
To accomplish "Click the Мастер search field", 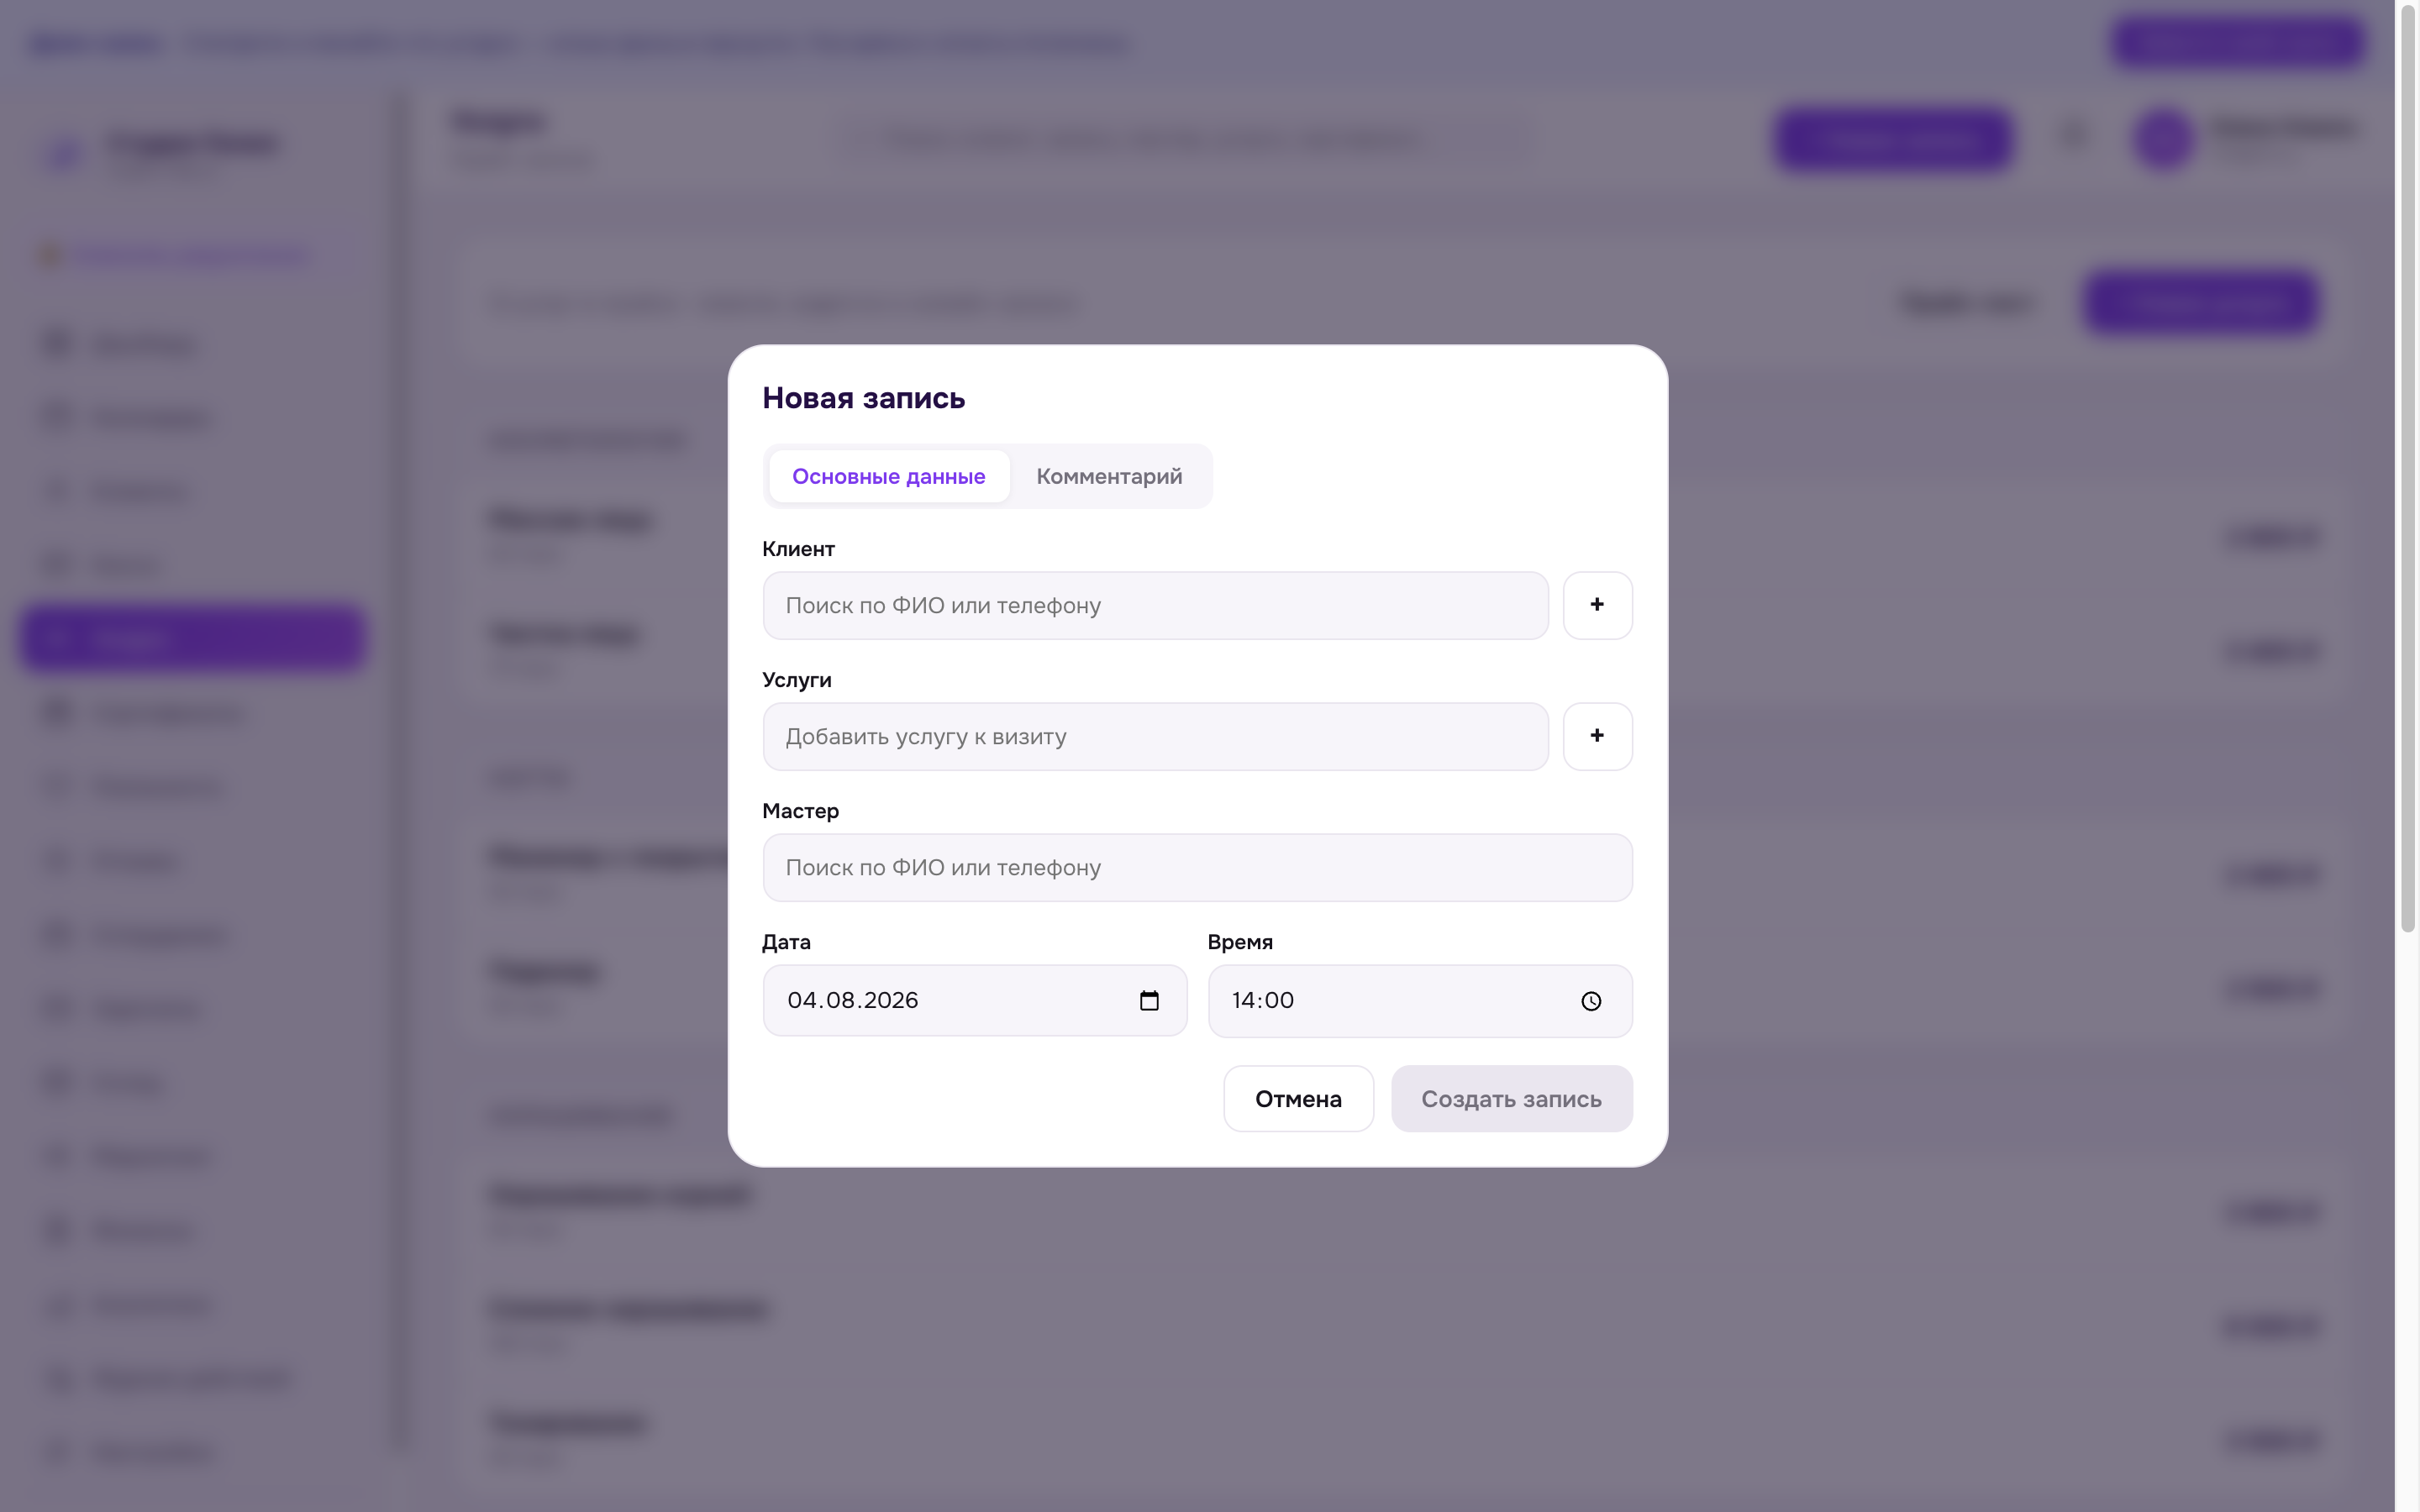I will 1197,867.
